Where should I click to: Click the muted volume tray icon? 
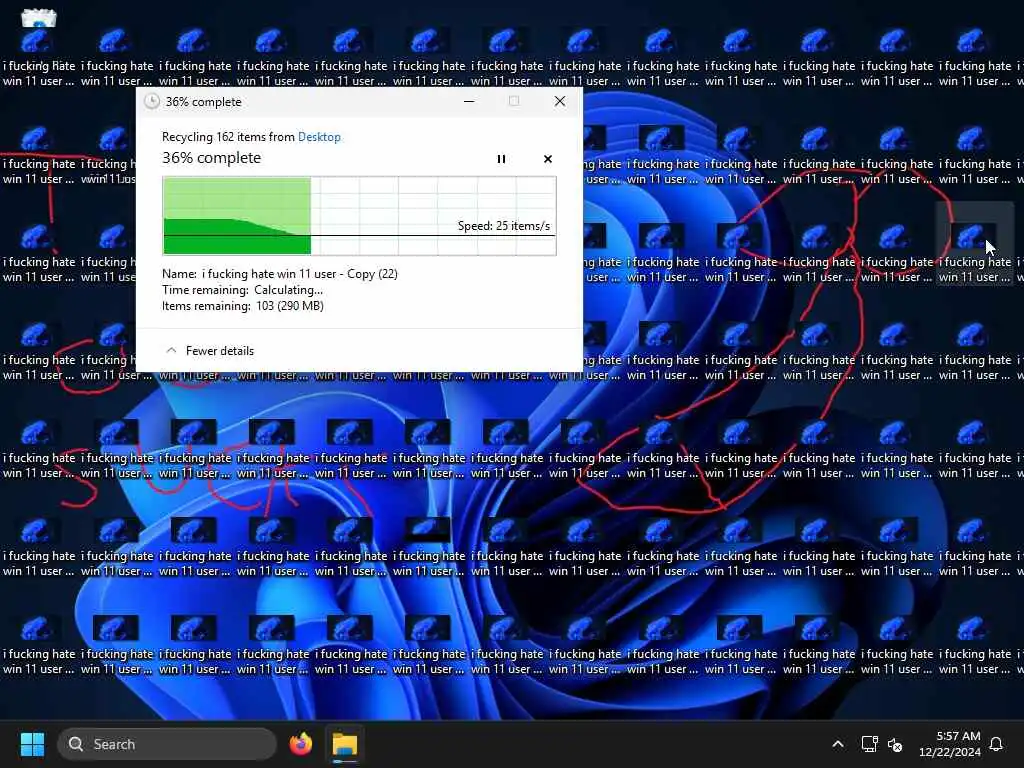[x=895, y=744]
